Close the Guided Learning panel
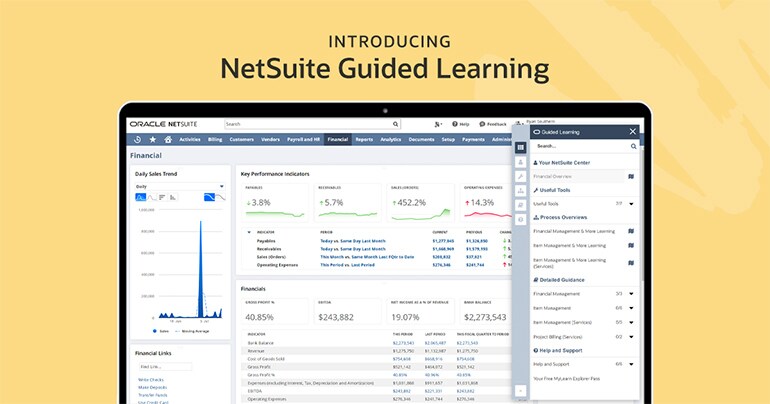The width and height of the screenshot is (770, 404). tap(632, 132)
